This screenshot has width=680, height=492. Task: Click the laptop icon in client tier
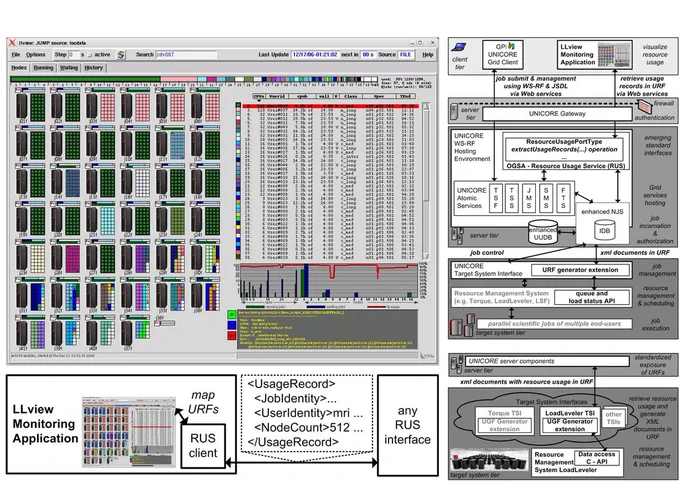pos(459,47)
